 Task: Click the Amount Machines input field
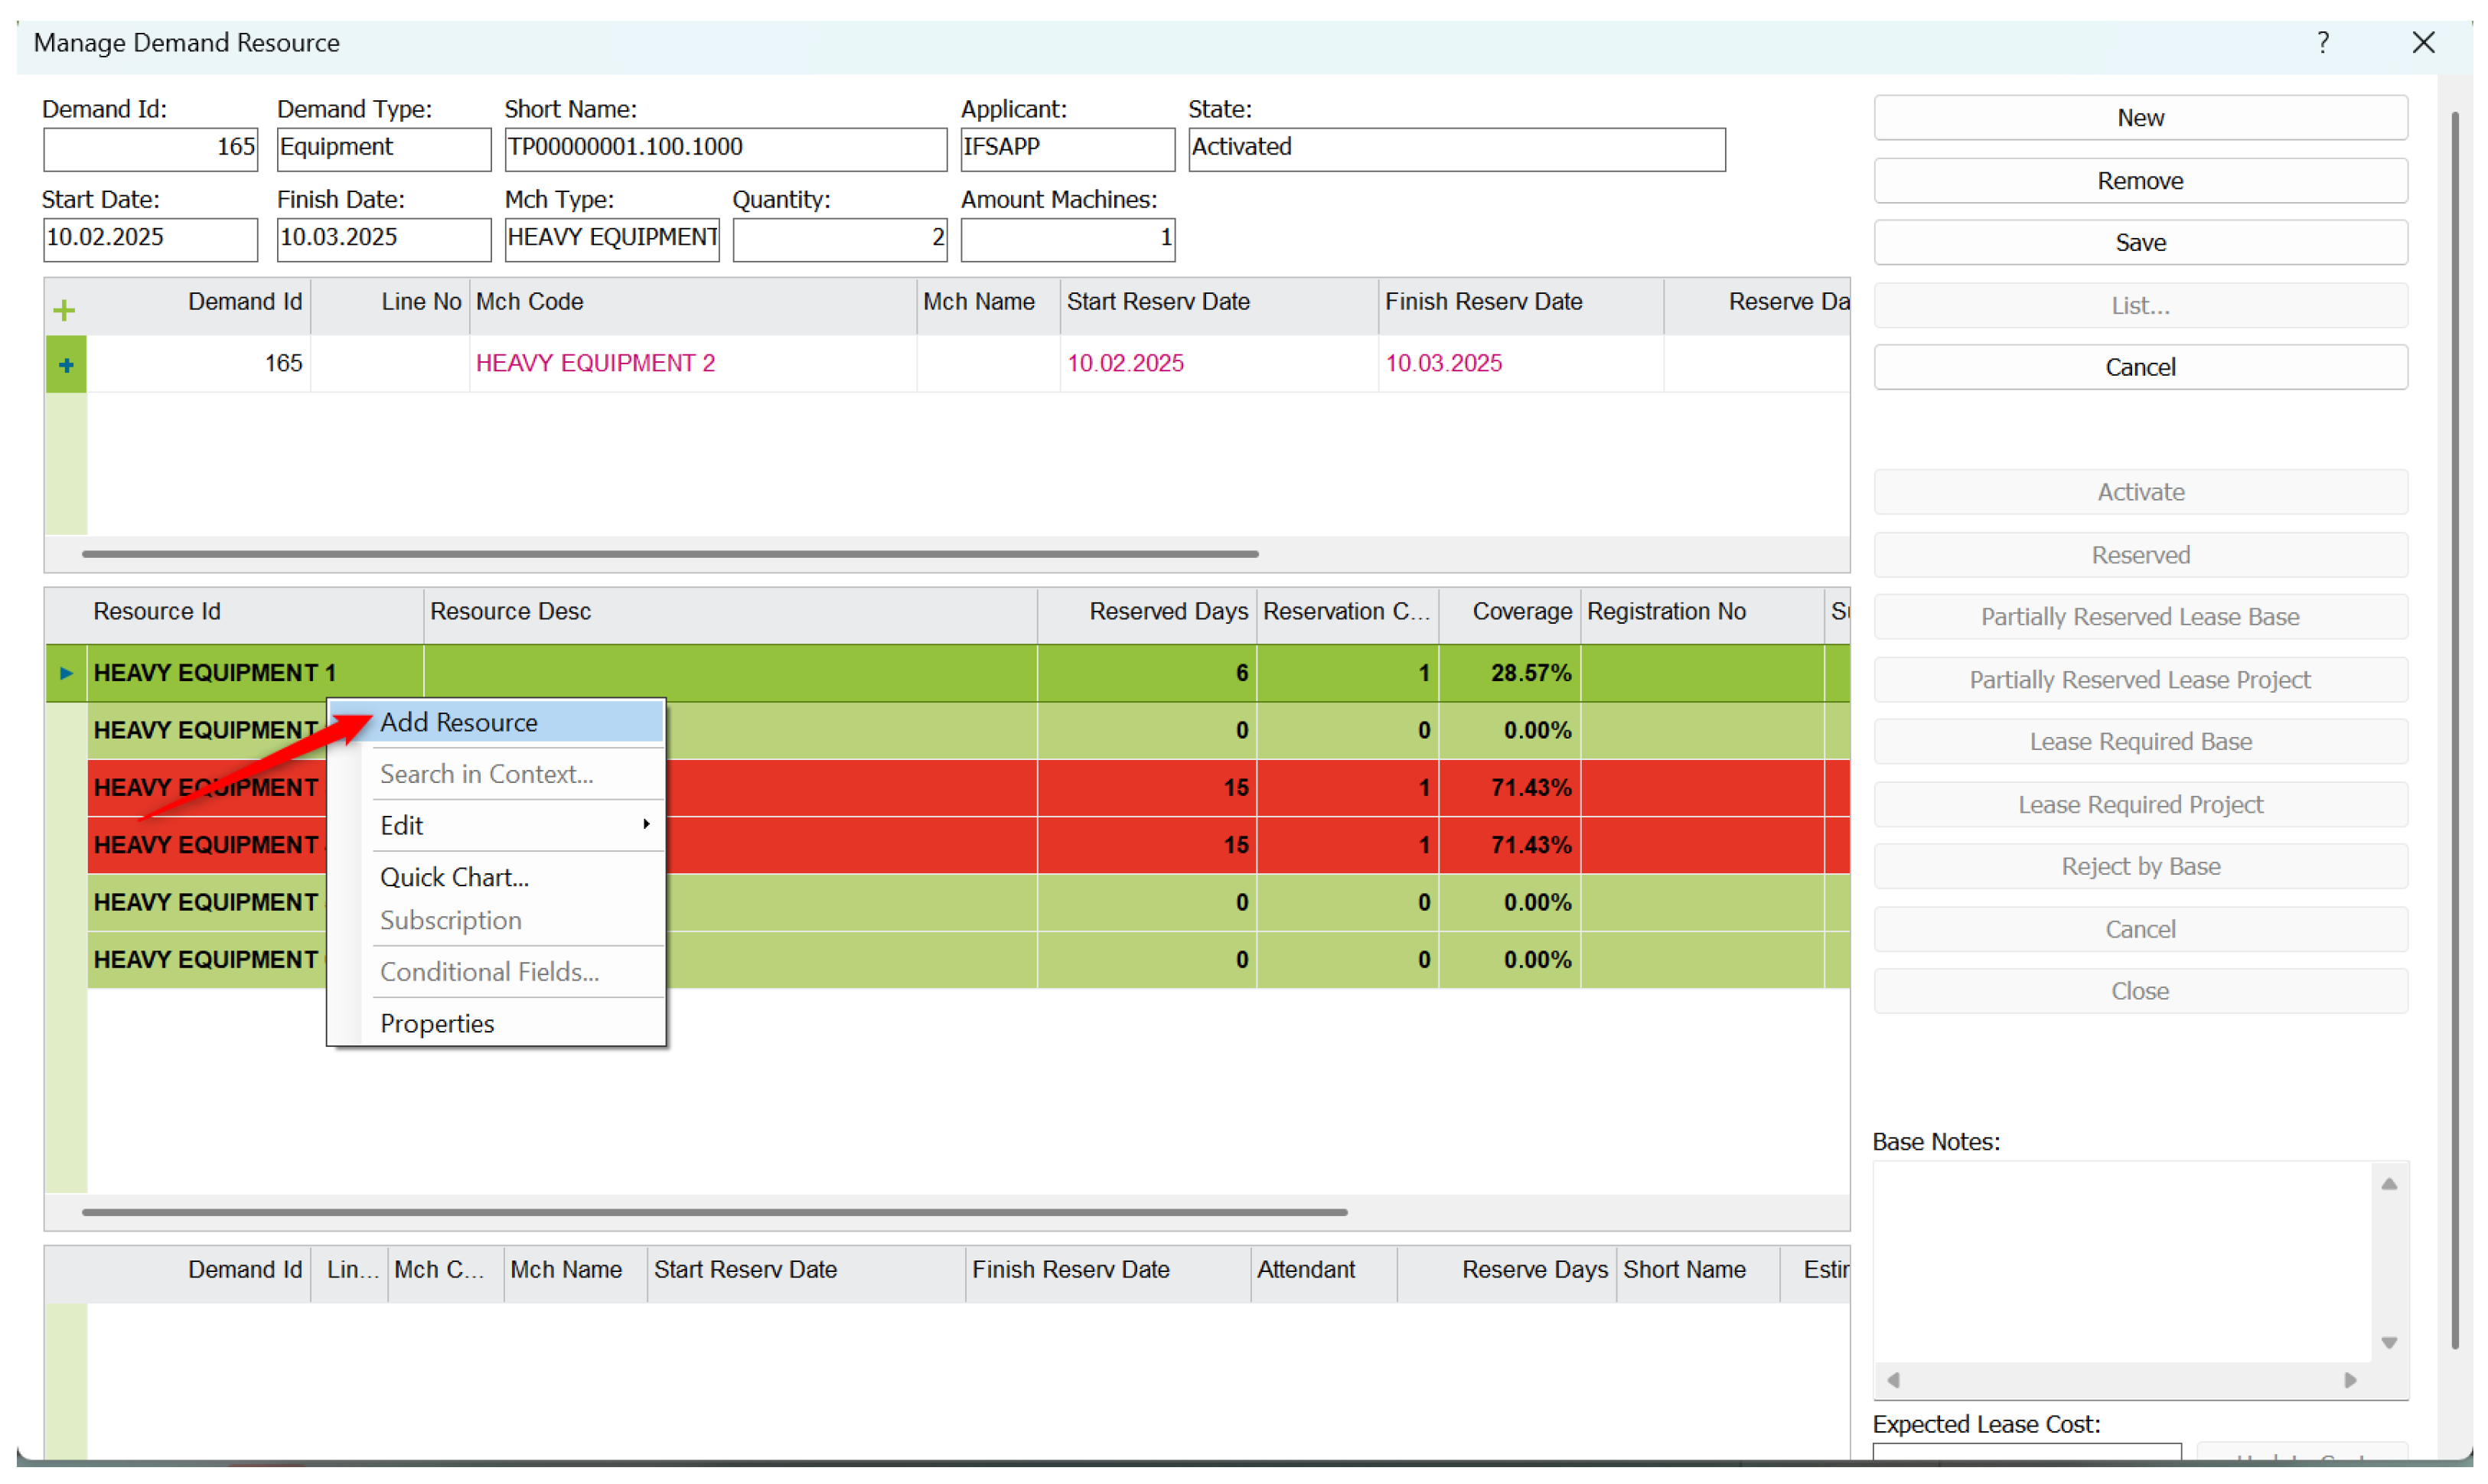pos(1067,239)
